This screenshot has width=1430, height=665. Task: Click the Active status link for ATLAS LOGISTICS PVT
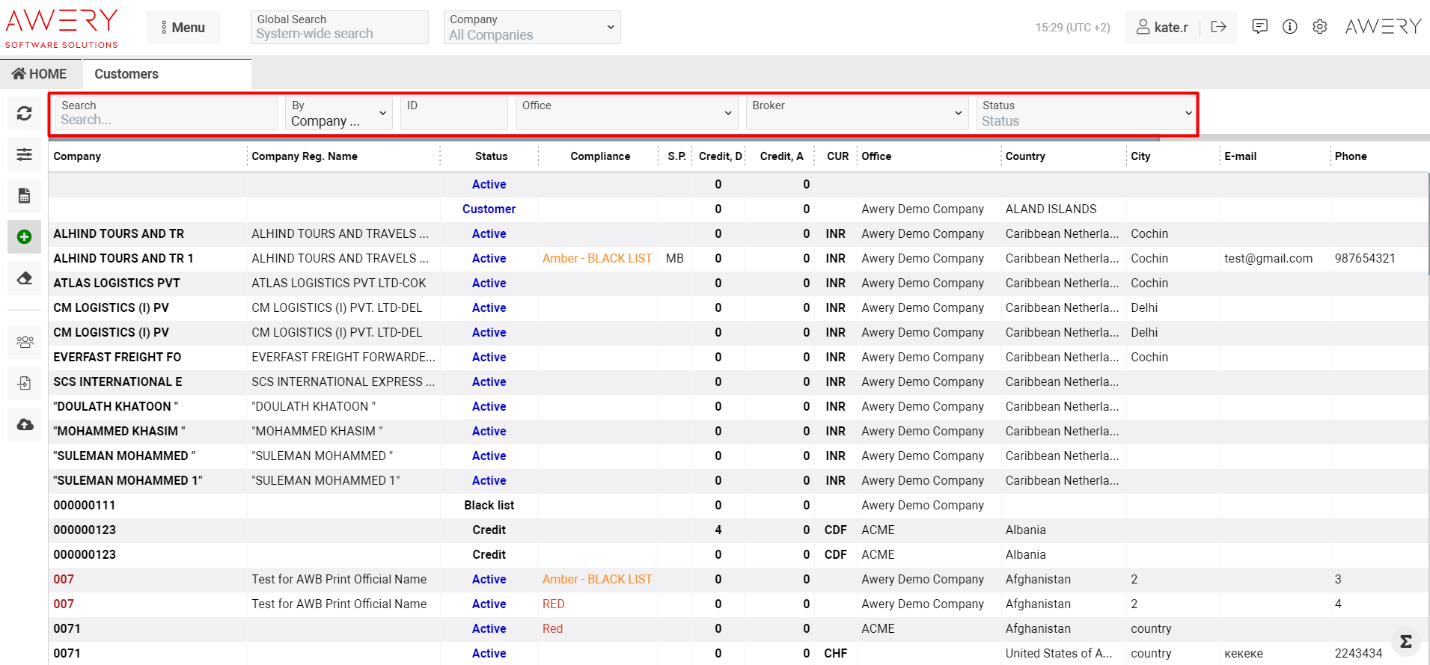tap(489, 283)
